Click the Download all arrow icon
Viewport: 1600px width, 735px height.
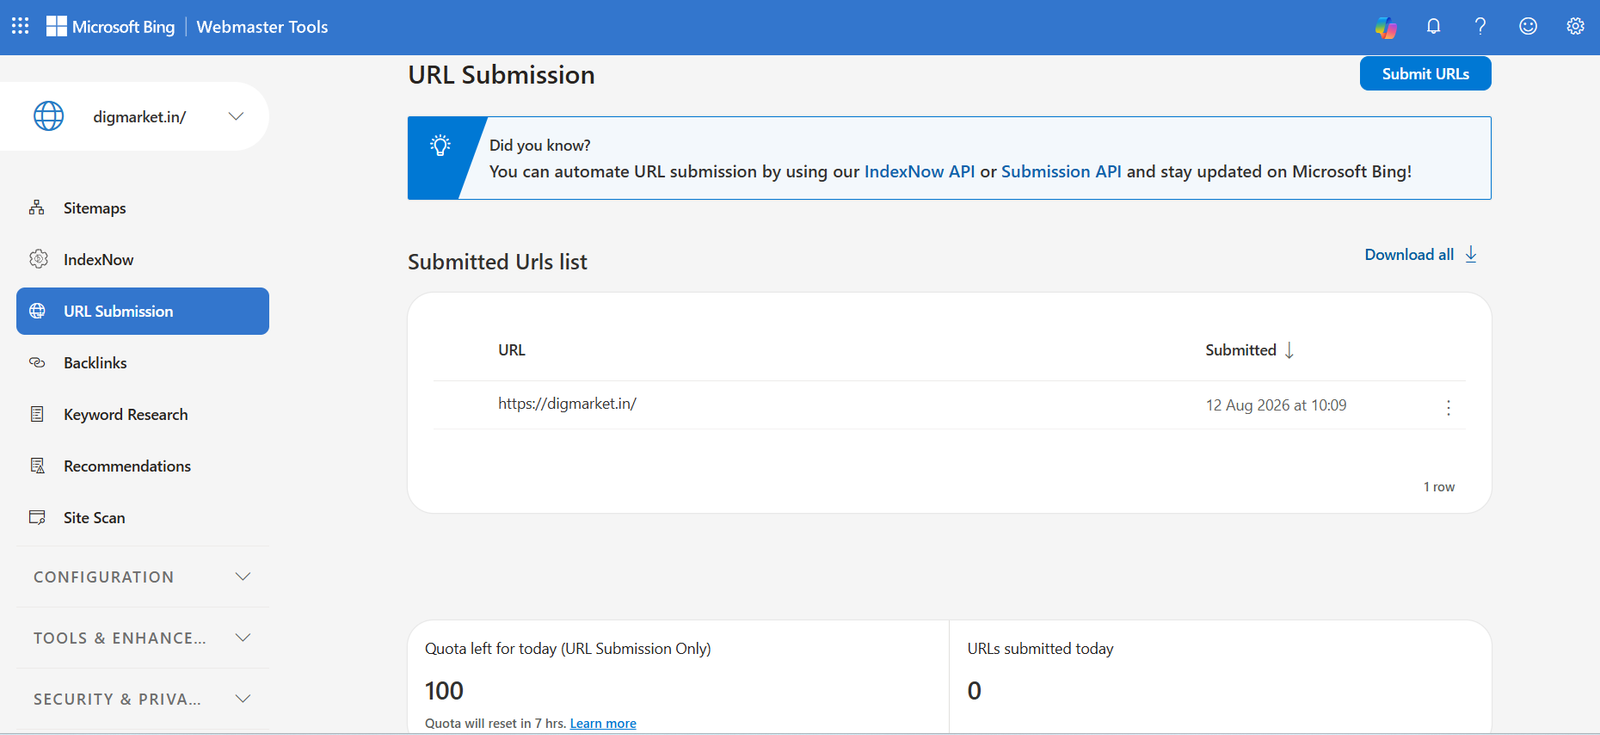(1471, 254)
